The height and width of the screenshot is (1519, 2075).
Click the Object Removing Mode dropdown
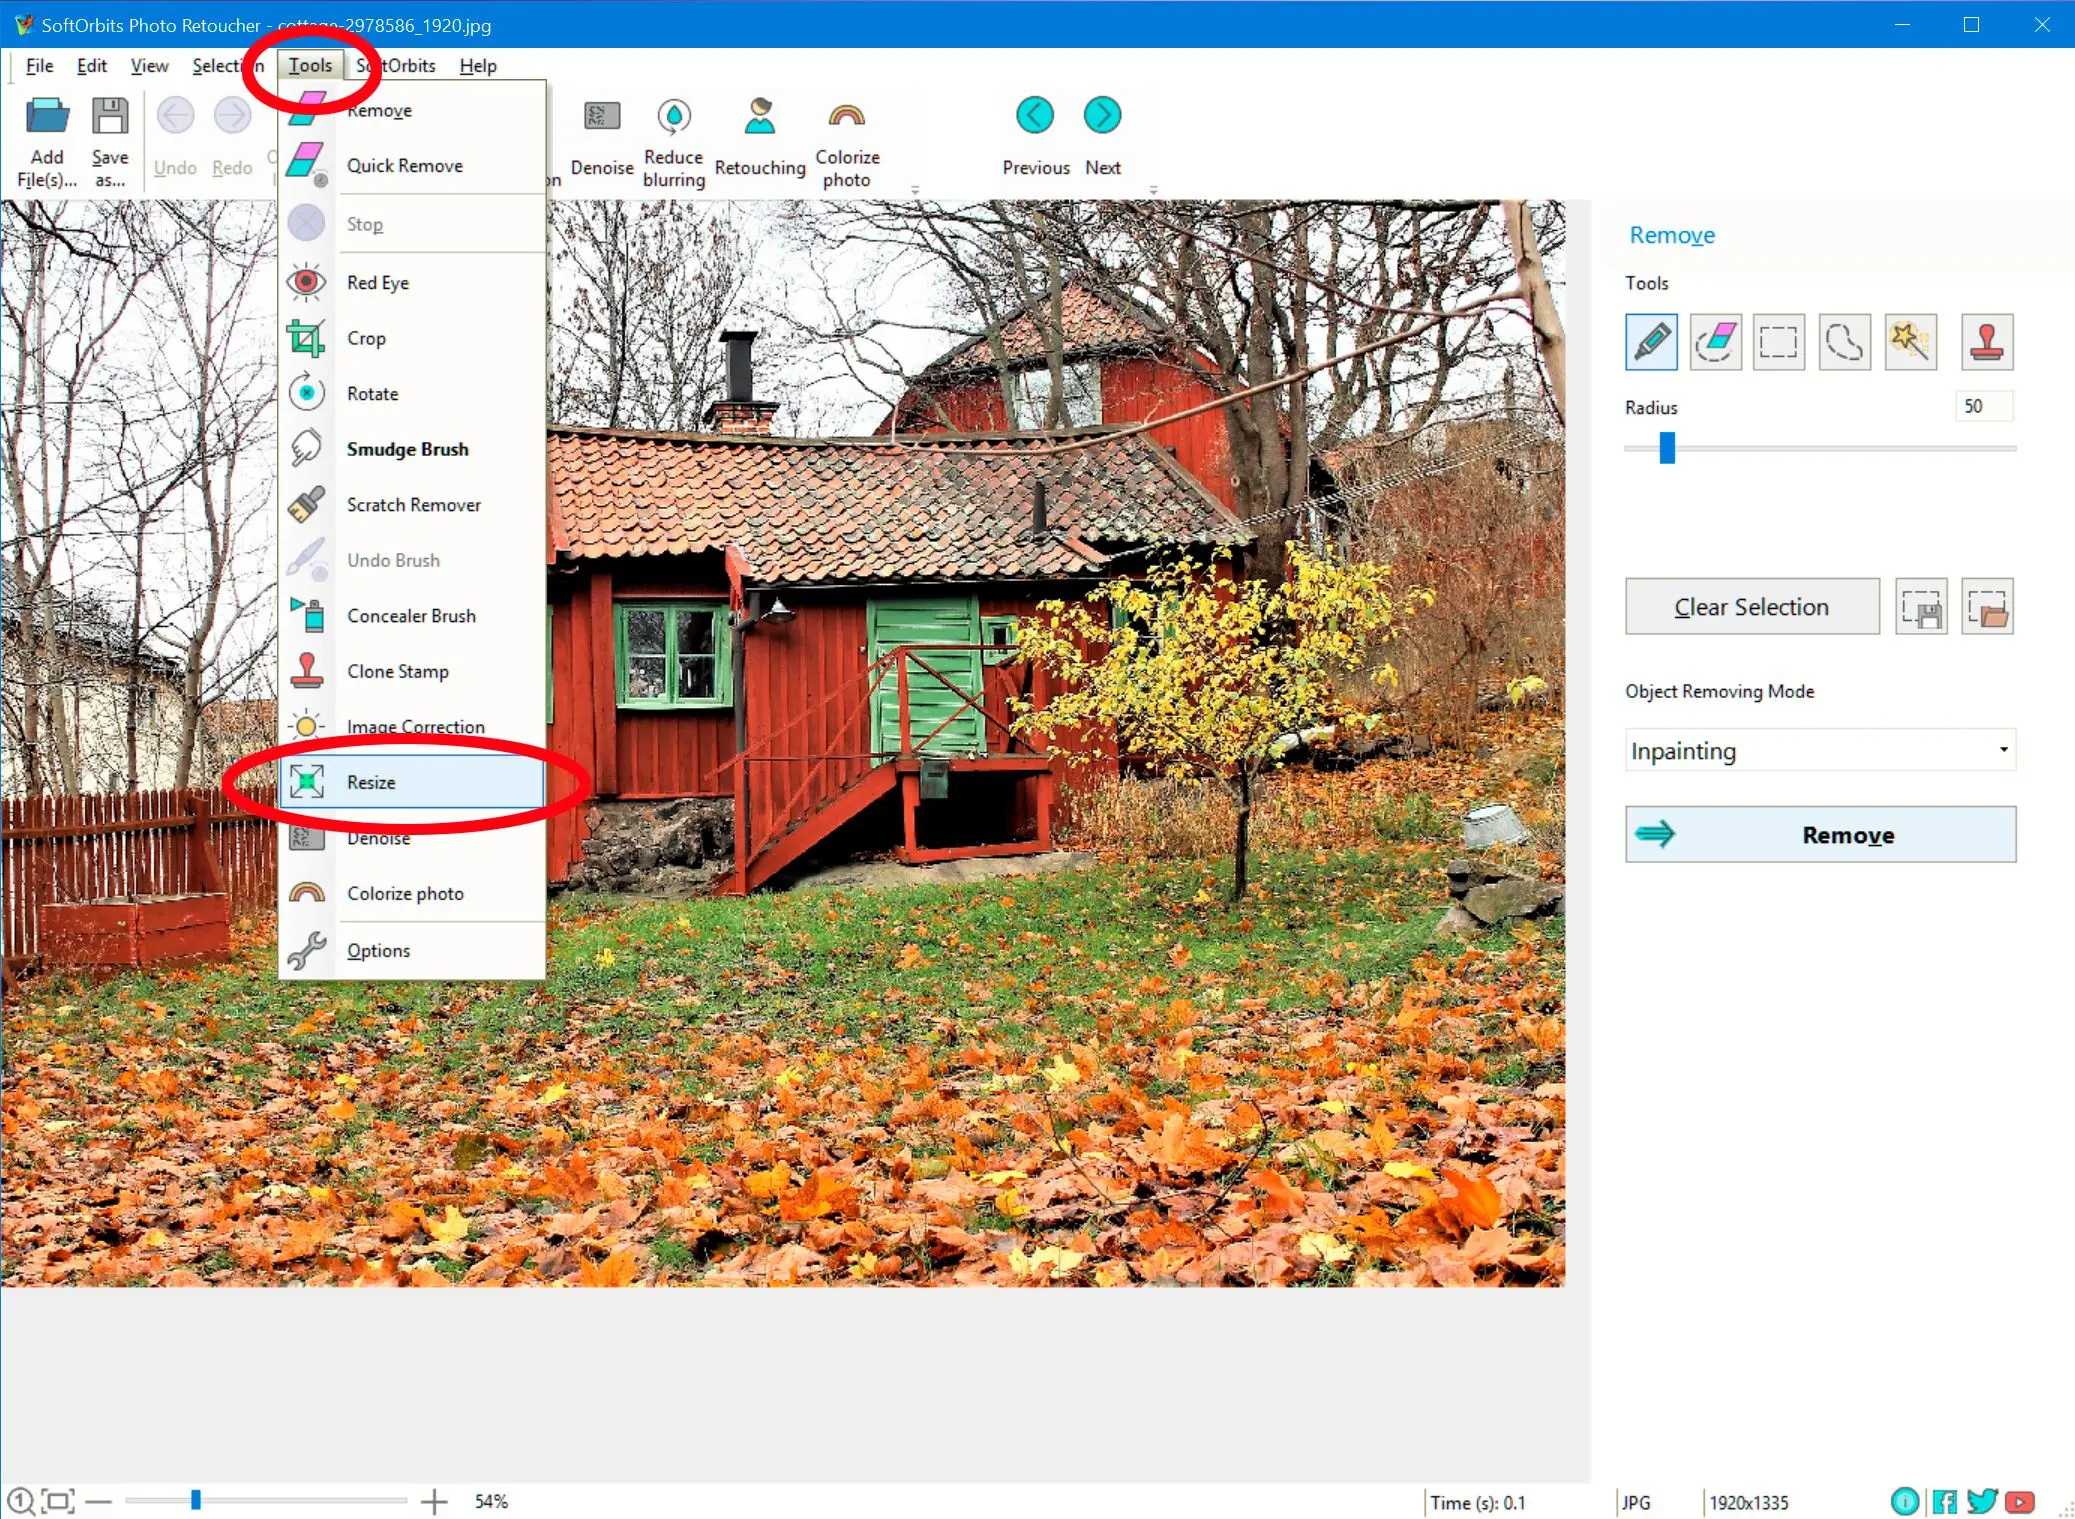pyautogui.click(x=1819, y=751)
